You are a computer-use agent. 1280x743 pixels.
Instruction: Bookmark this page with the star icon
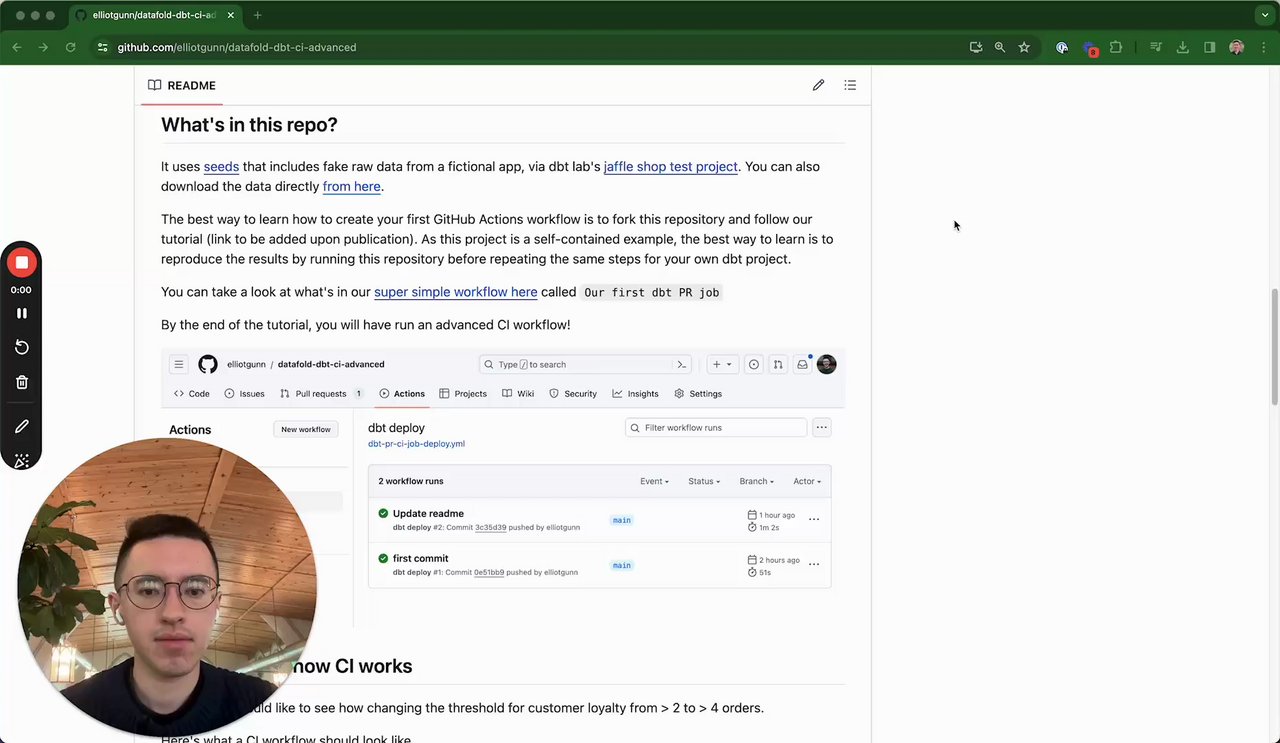point(1024,47)
